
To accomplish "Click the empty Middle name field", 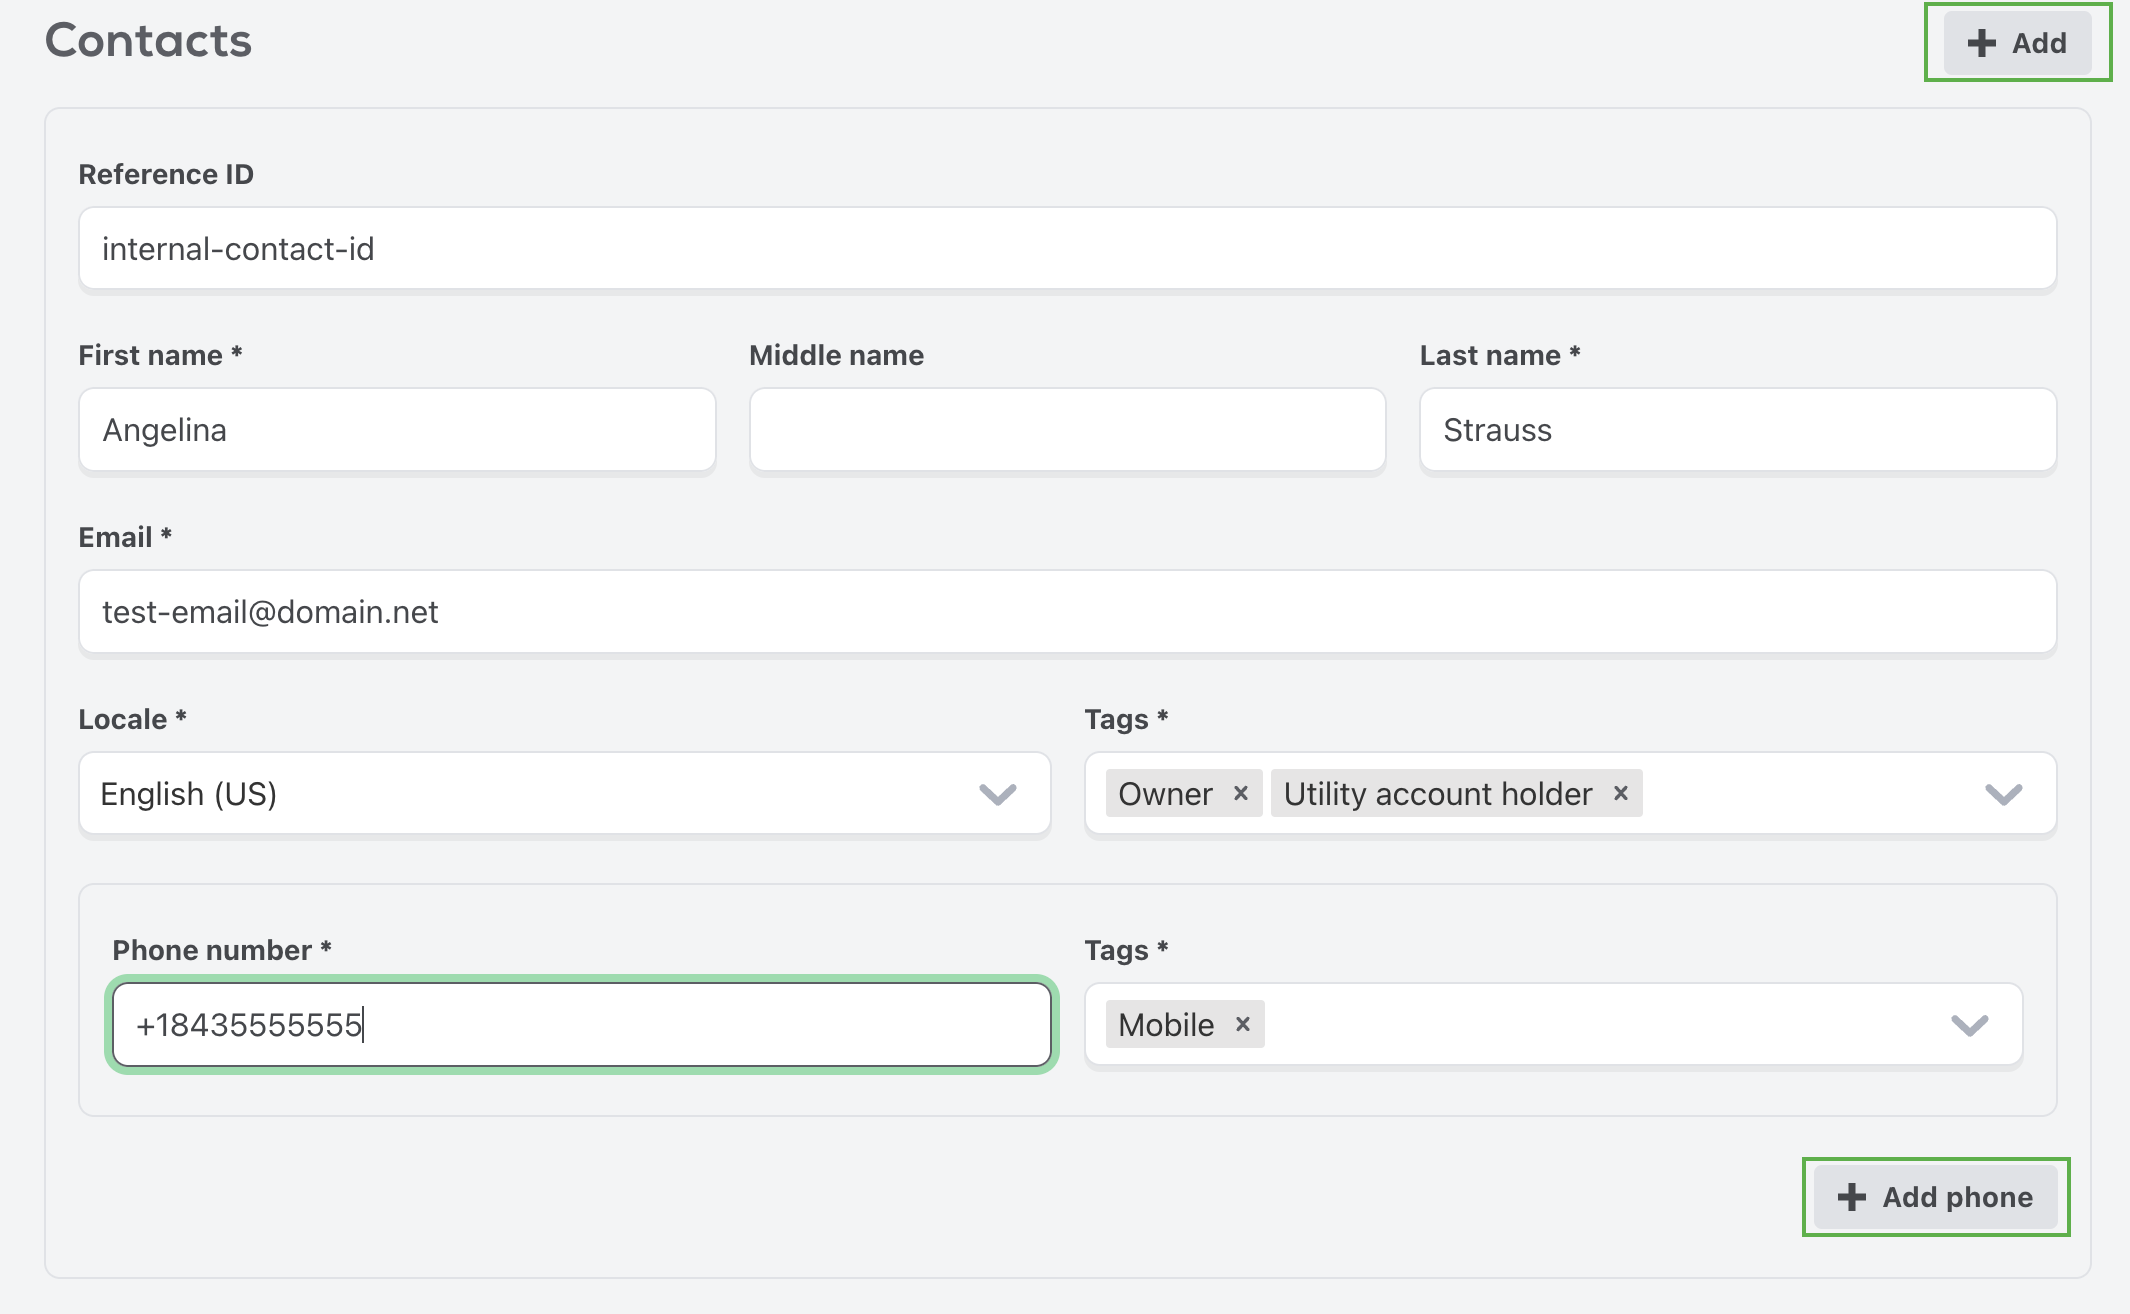I will (1067, 430).
